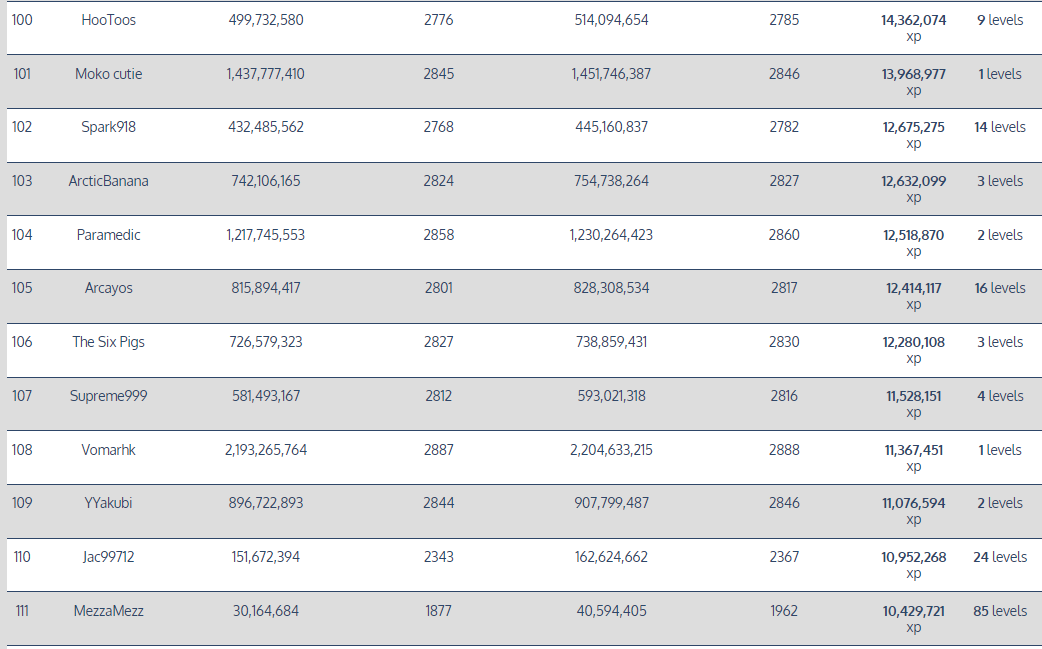
Task: Select the Jac99712 player name
Action: [x=108, y=557]
